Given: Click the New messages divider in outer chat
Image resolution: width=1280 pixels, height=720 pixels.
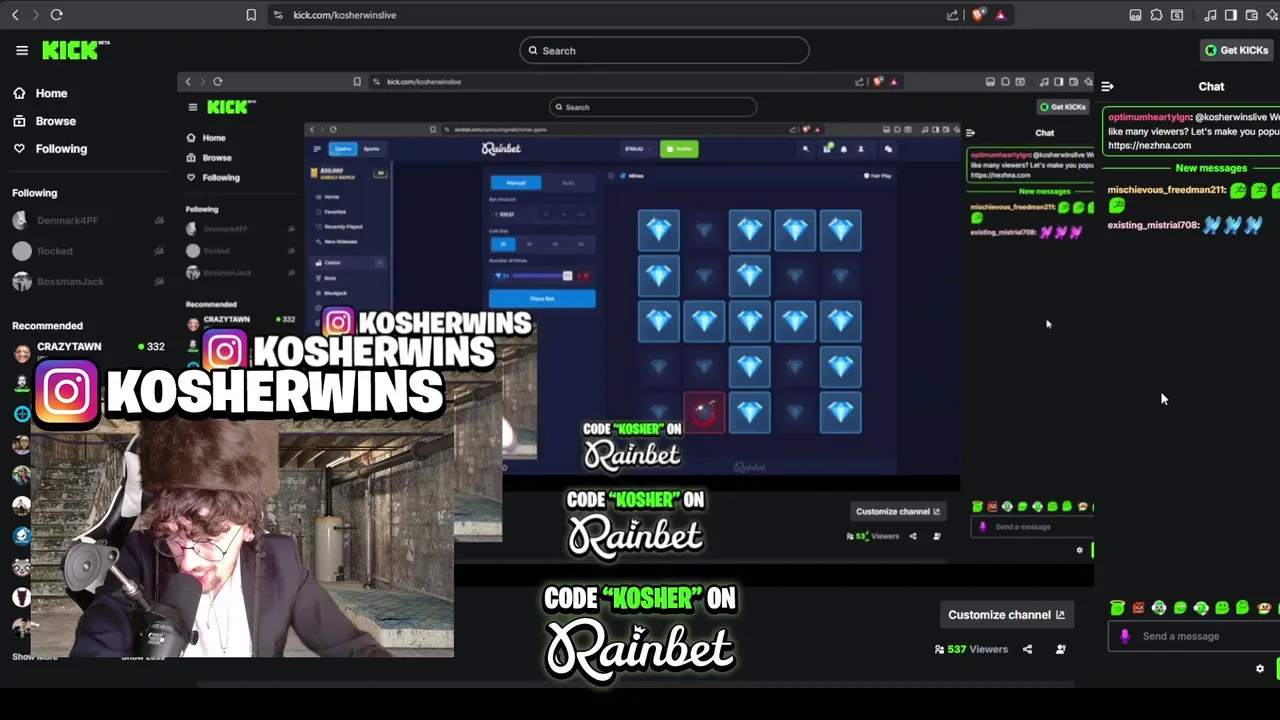Looking at the screenshot, I should click(x=1211, y=168).
